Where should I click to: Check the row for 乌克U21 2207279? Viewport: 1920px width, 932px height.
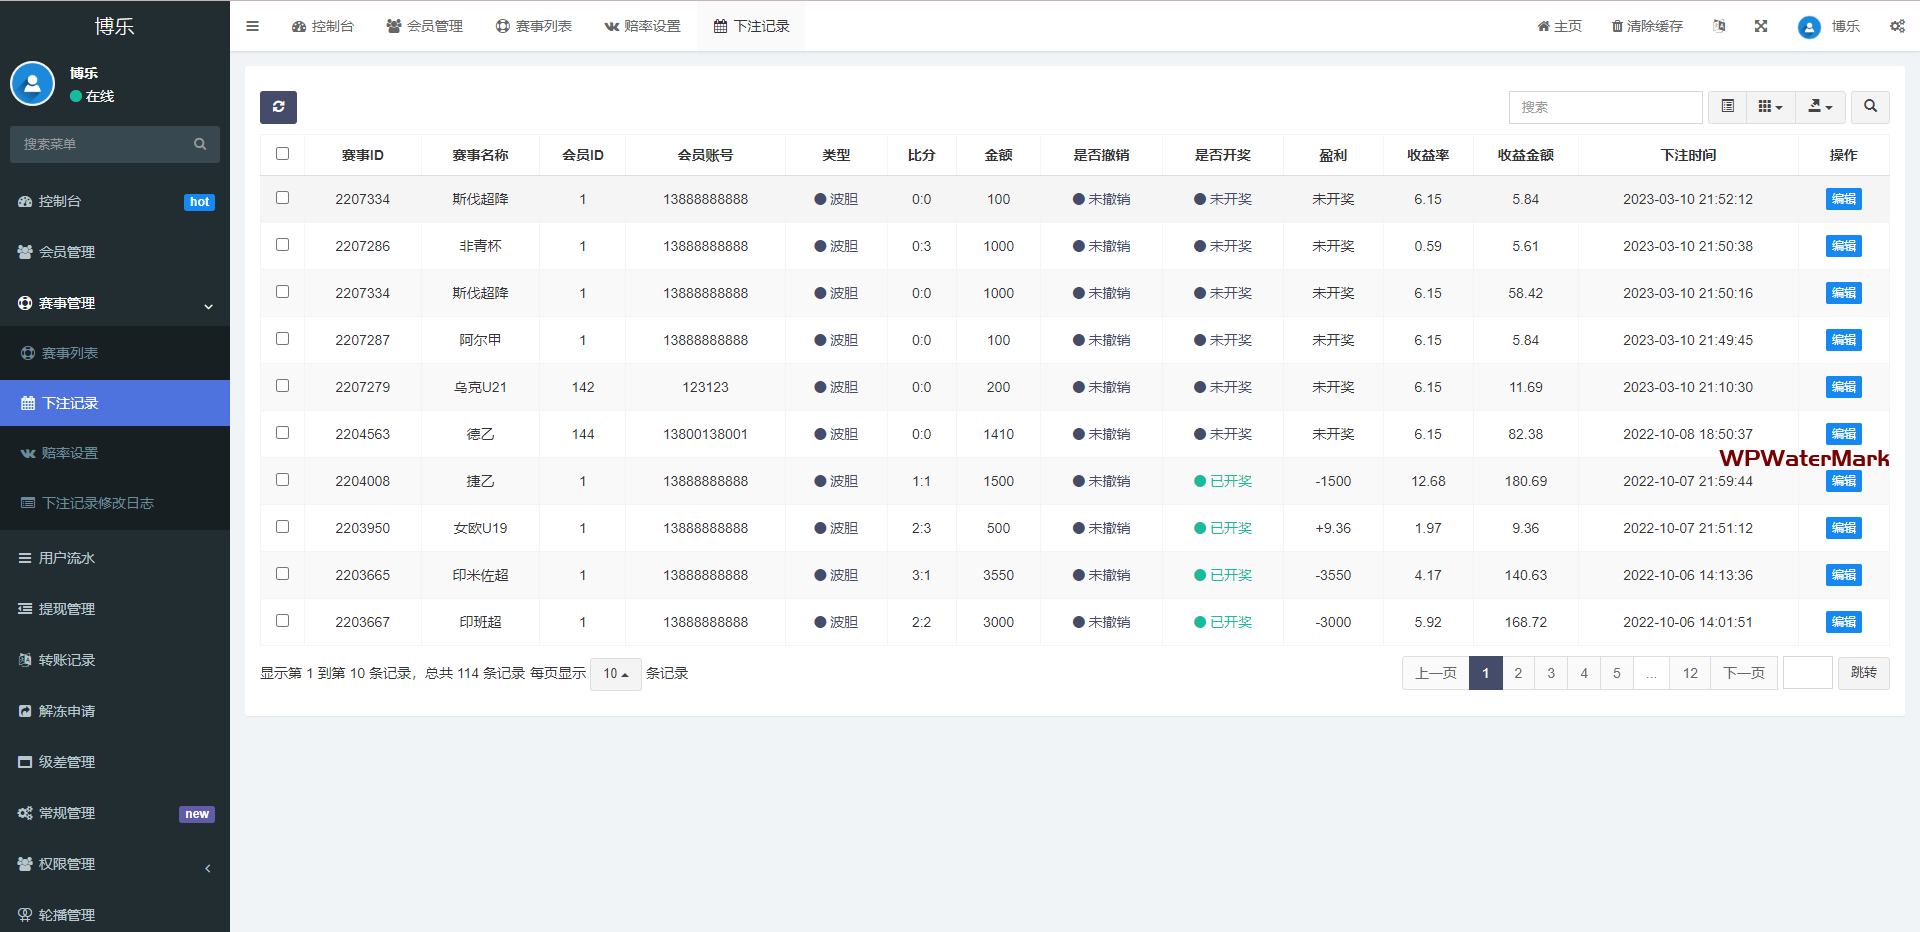point(282,386)
